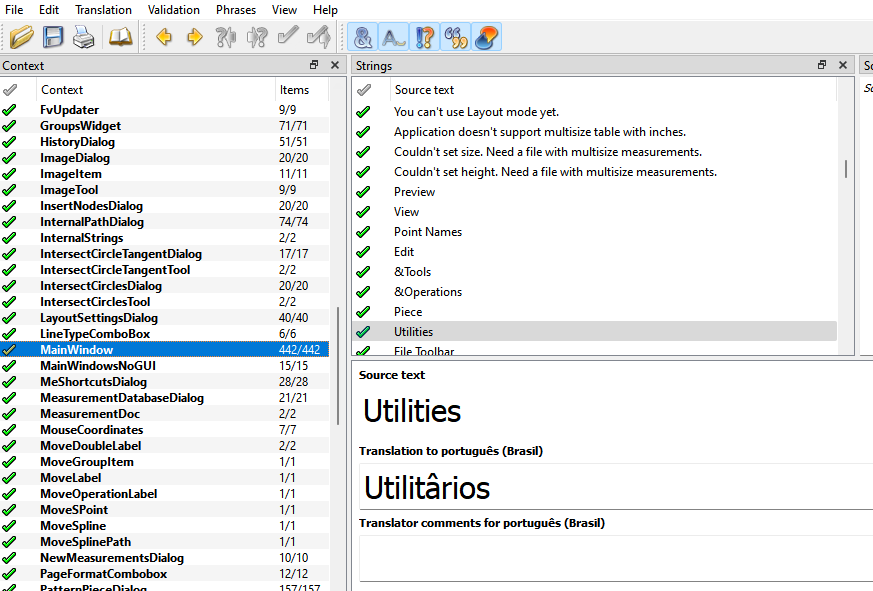
Task: Select the MeasurementDatabaseDialog context
Action: tap(122, 398)
